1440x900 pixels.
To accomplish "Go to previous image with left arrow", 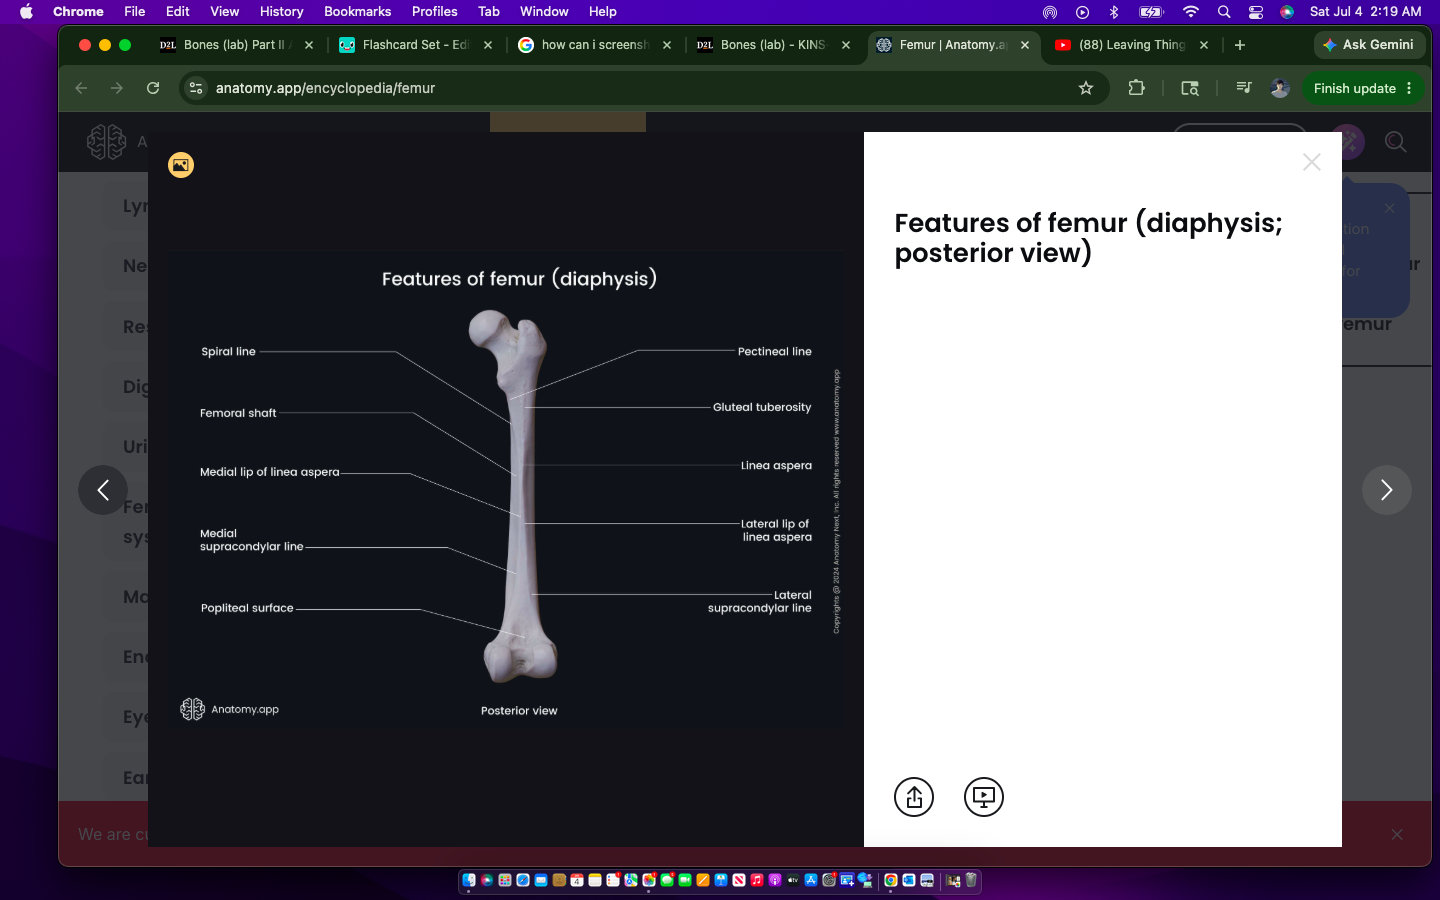I will pos(103,490).
